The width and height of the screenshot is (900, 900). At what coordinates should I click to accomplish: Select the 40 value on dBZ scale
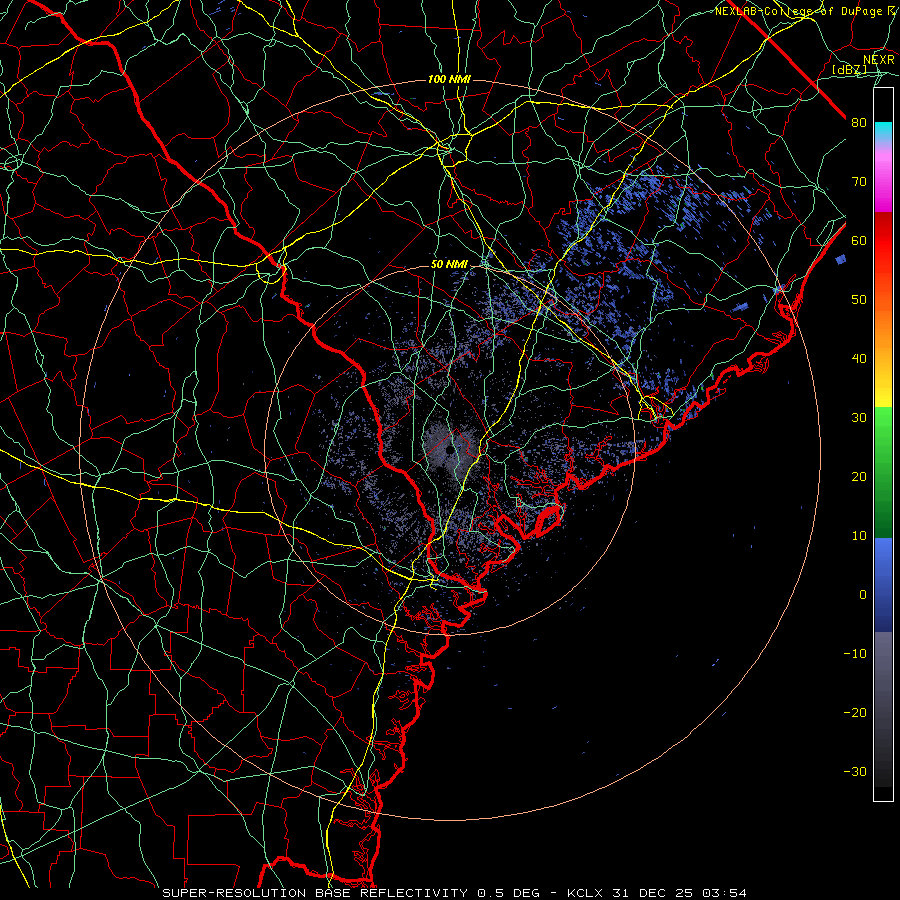859,358
